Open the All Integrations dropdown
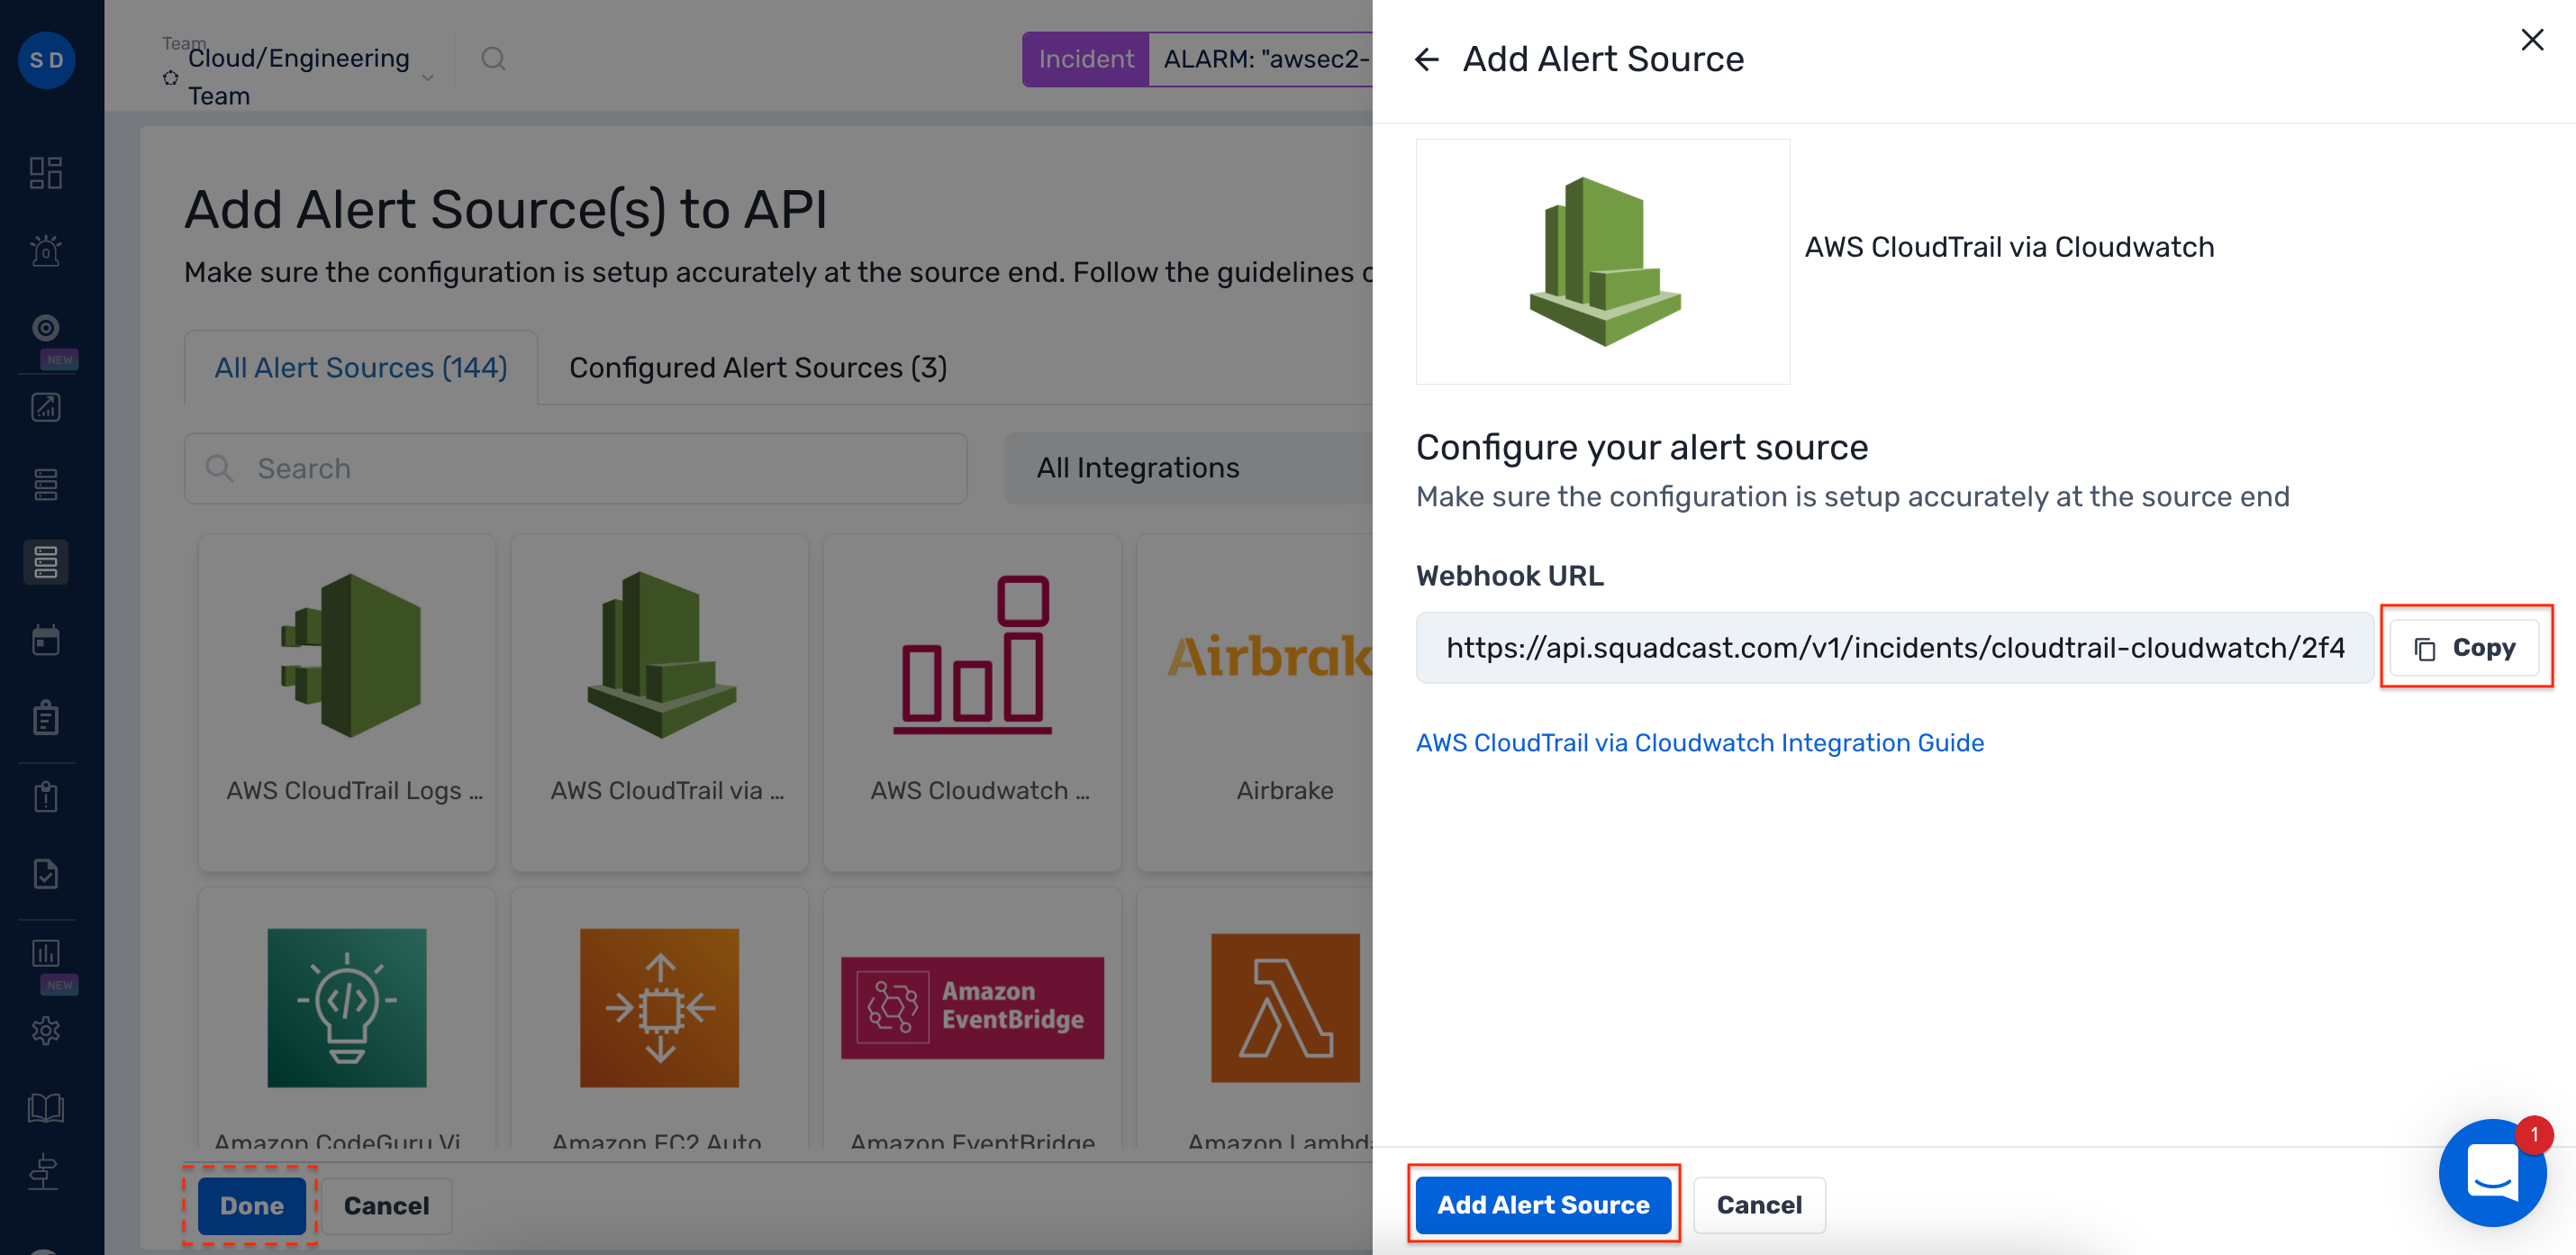 click(1188, 468)
